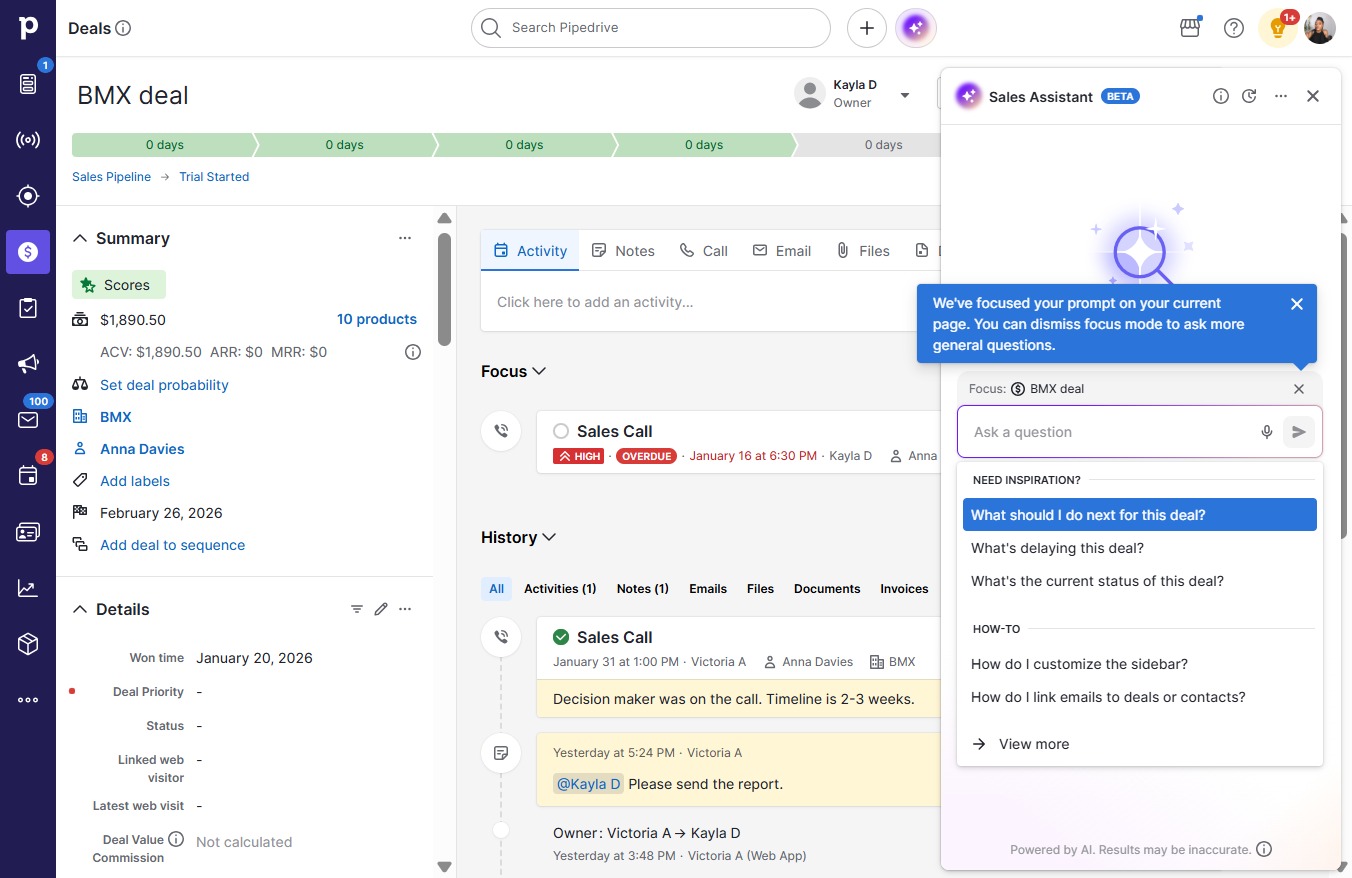1352x878 pixels.
Task: Open the Anna Davies contact link
Action: 142,449
